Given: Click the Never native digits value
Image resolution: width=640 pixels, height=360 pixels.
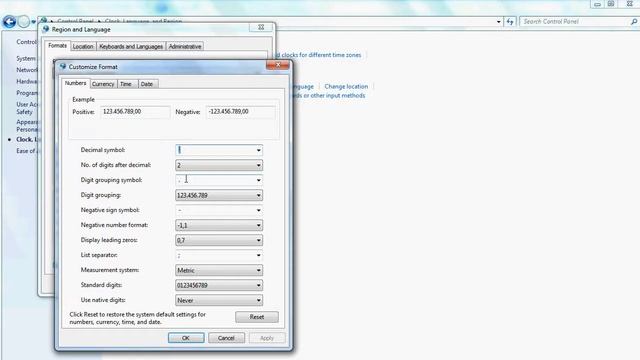Looking at the screenshot, I should coord(185,300).
